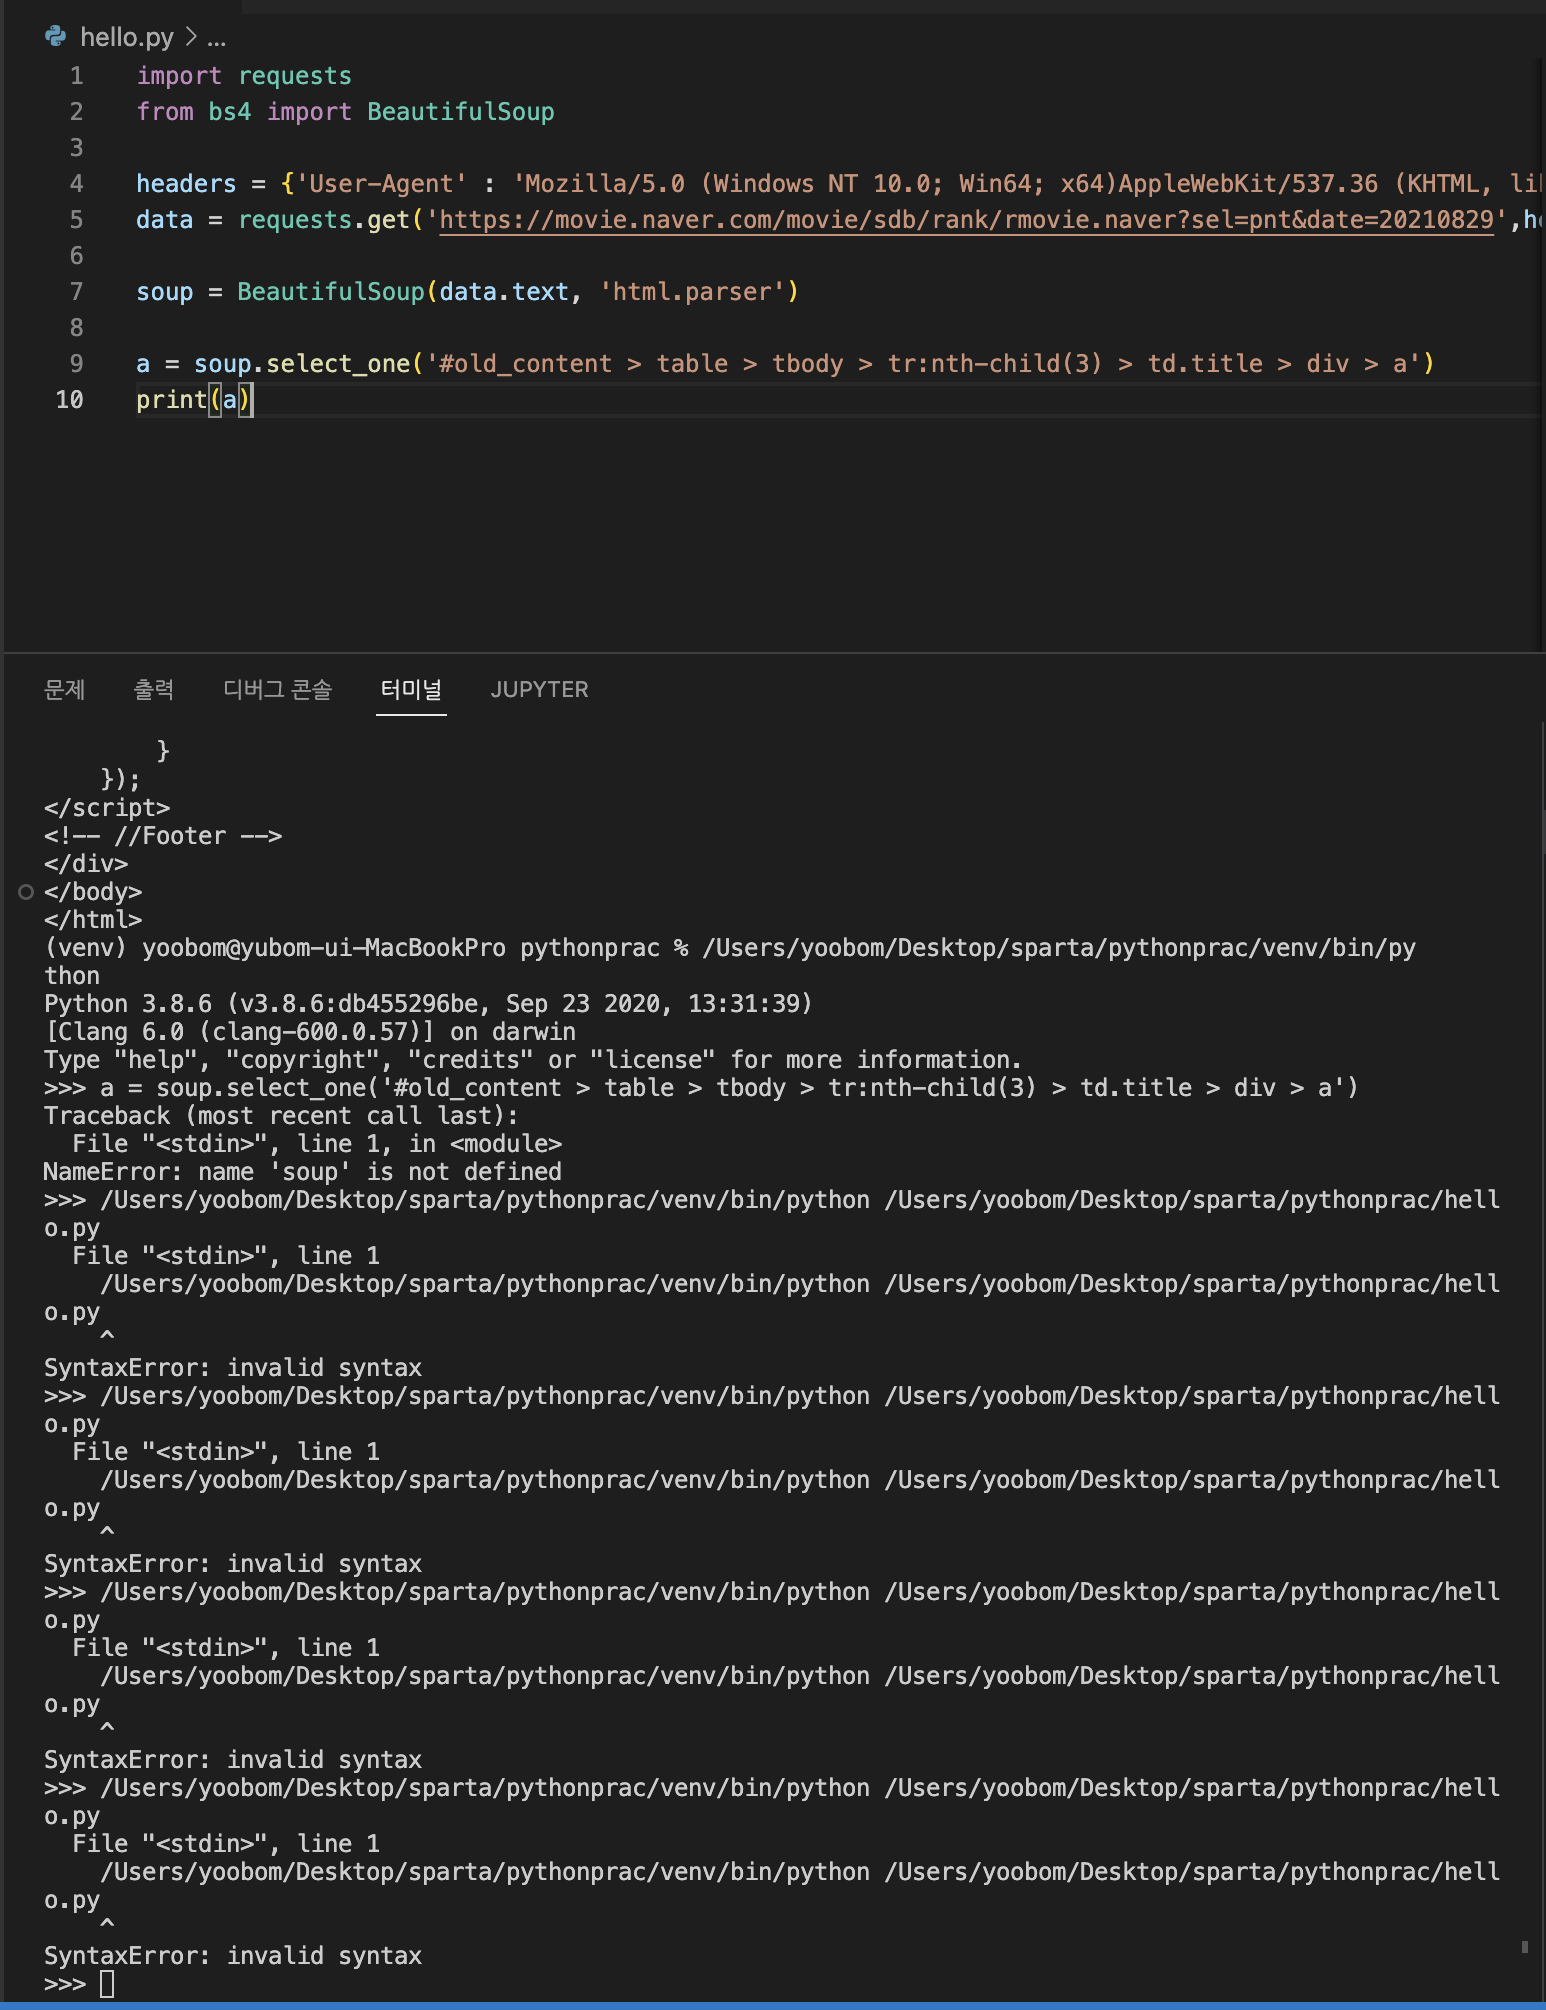This screenshot has height=2010, width=1546.
Task: Open the 디버그 콘솔 panel tab
Action: click(278, 690)
